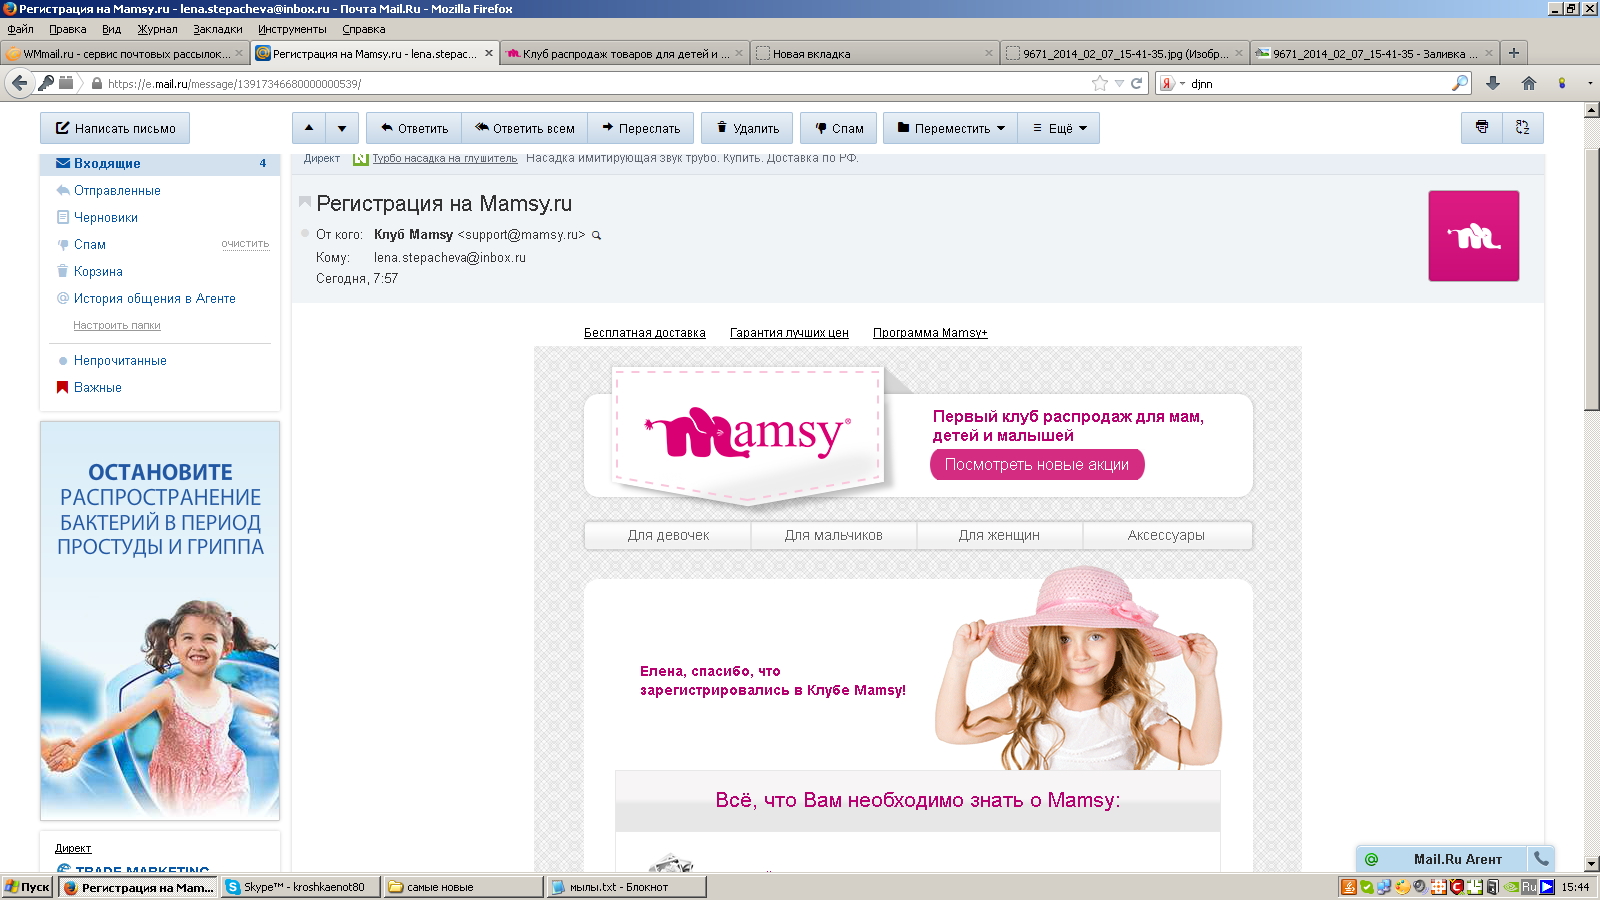1600x900 pixels.
Task: Open the Firefox downloads arrow icon
Action: [1493, 83]
